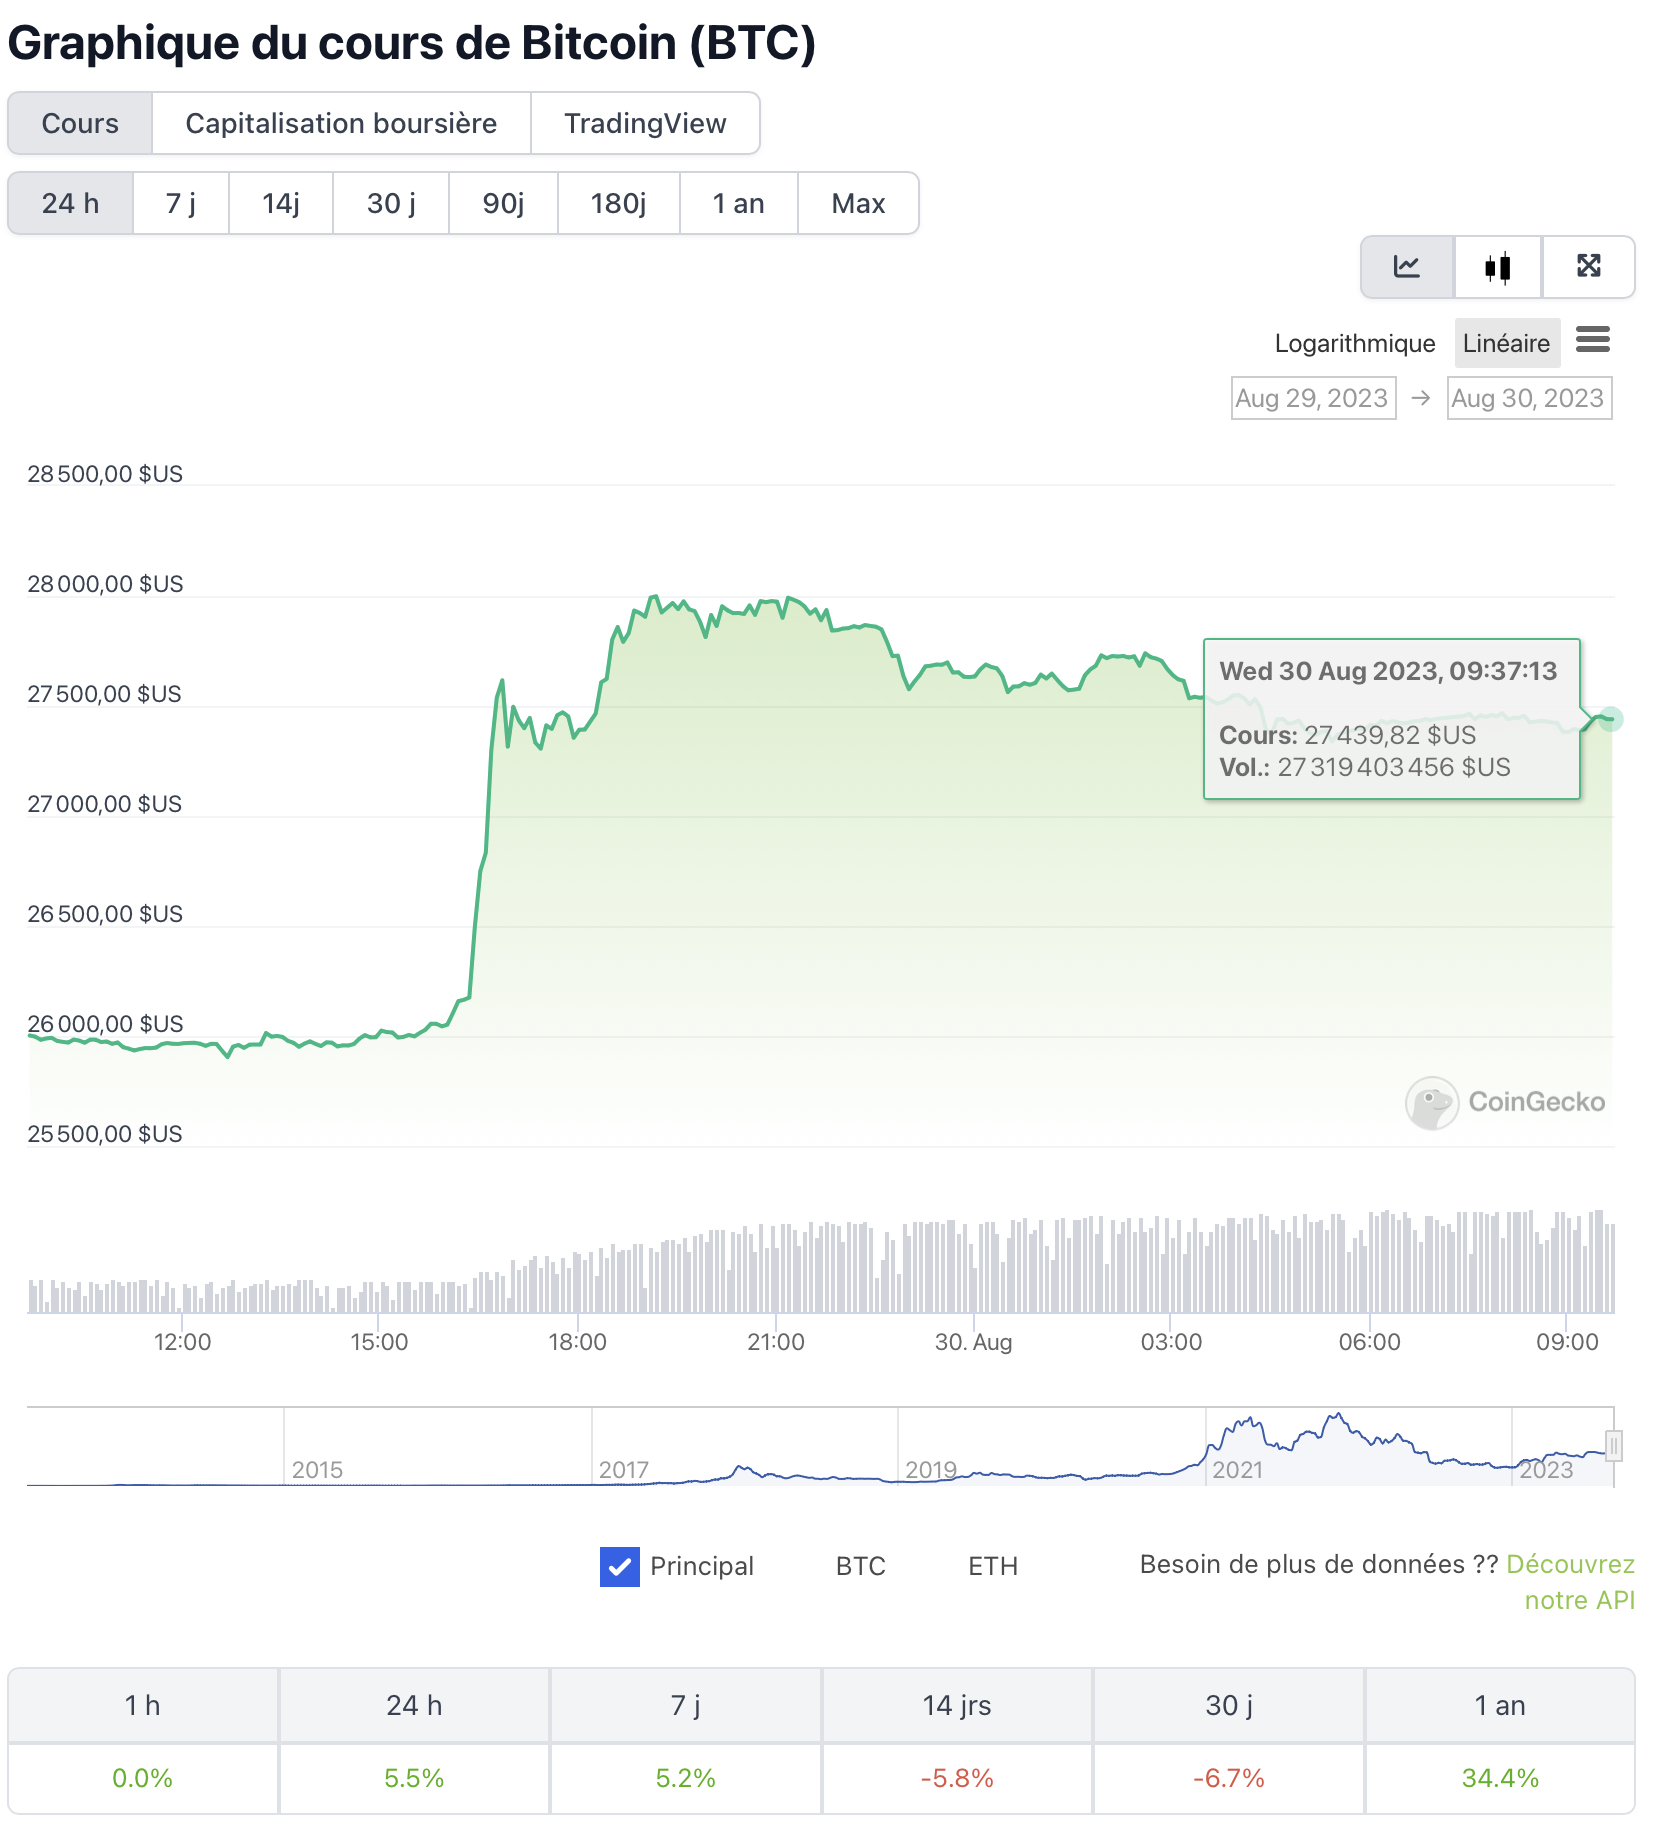This screenshot has width=1661, height=1829.
Task: Toggle the ETH comparison option
Action: (x=992, y=1566)
